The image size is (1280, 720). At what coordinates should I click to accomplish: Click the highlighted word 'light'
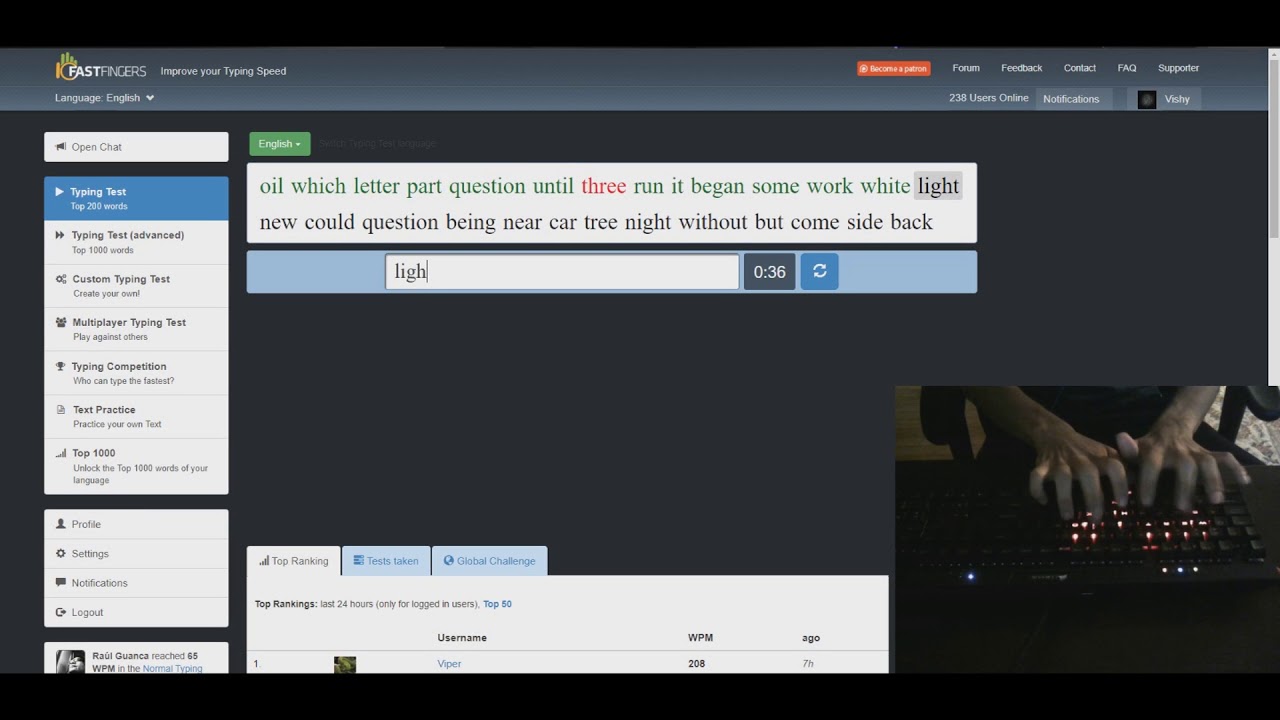(x=938, y=186)
